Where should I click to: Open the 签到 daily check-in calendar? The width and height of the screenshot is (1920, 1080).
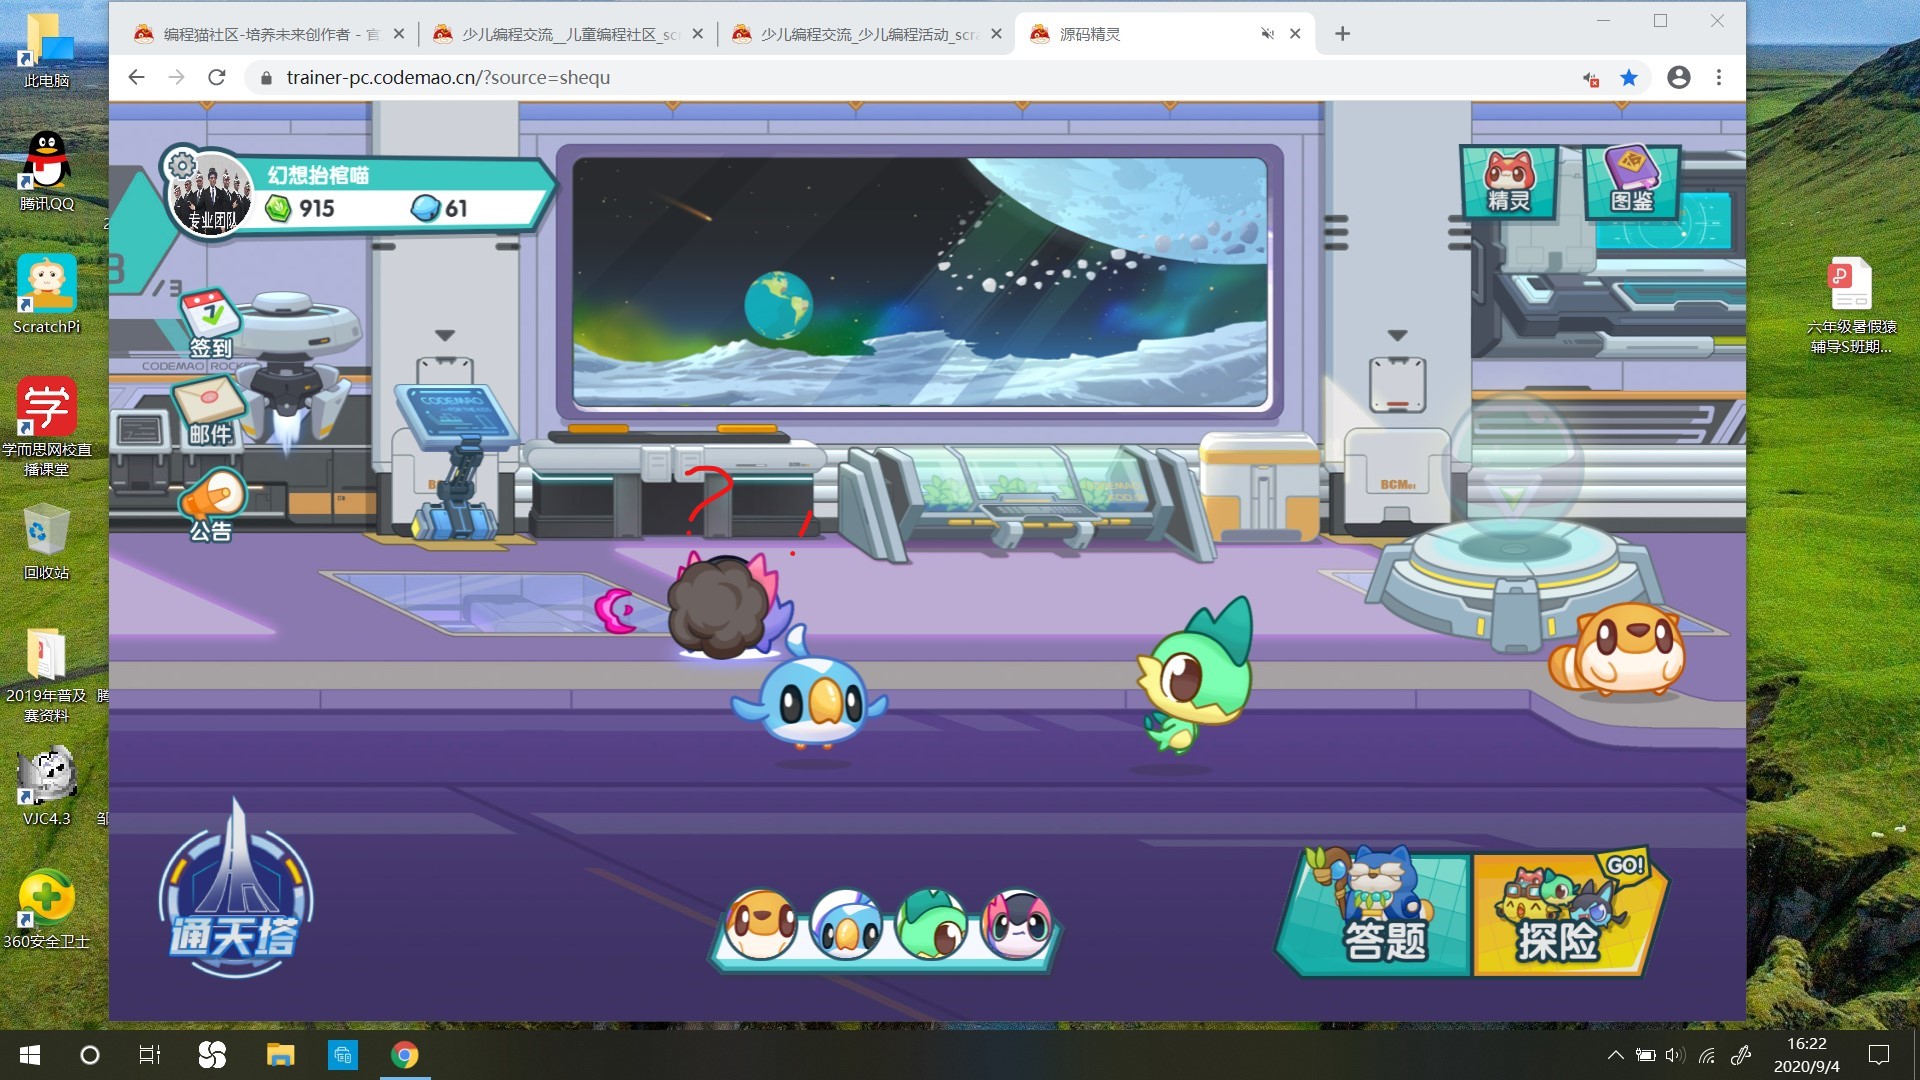[210, 324]
